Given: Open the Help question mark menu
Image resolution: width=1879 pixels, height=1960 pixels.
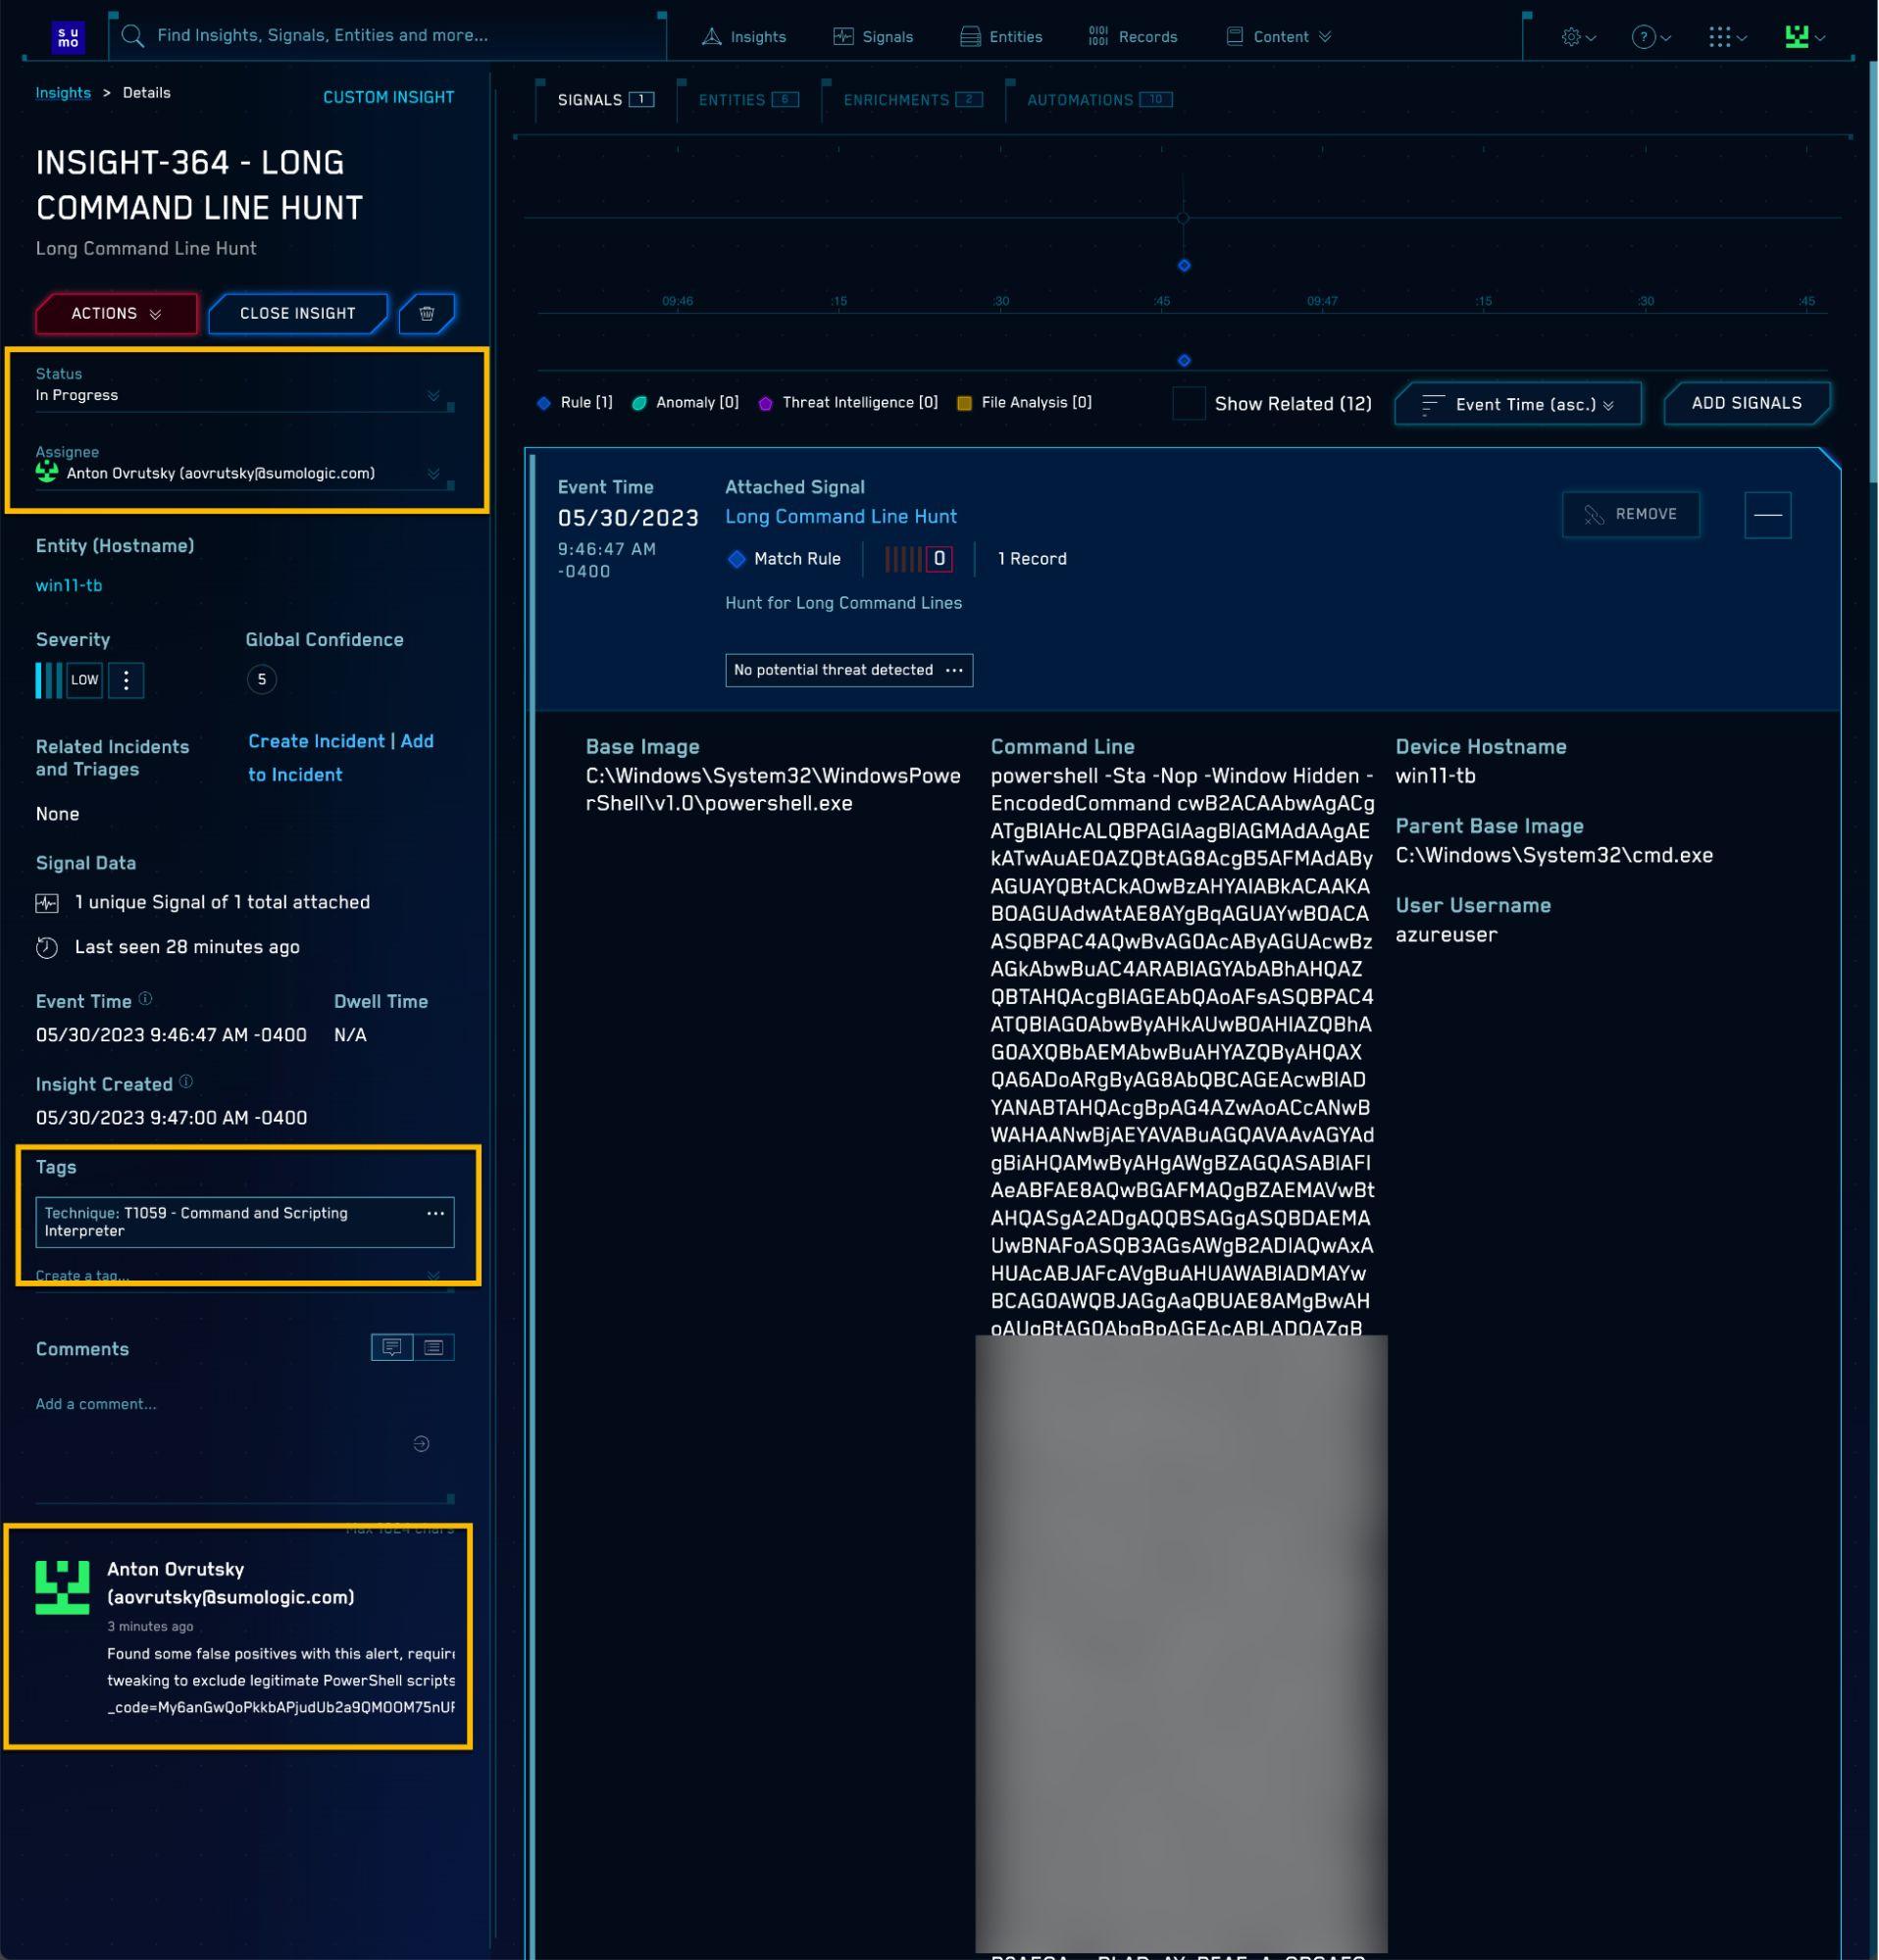Looking at the screenshot, I should (x=1645, y=36).
